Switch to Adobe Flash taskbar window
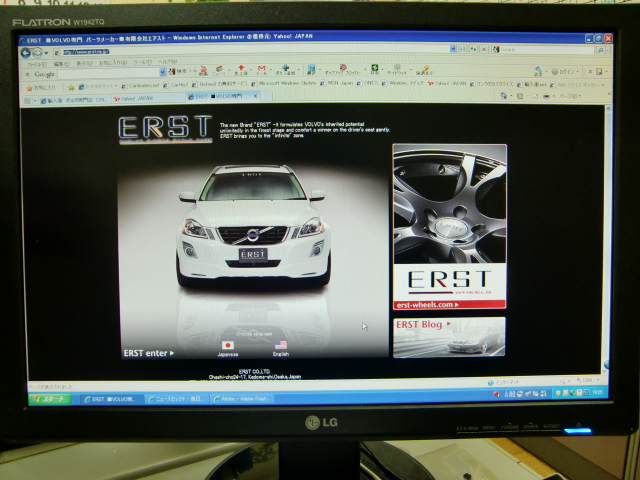Viewport: 640px width, 480px height. pos(242,398)
